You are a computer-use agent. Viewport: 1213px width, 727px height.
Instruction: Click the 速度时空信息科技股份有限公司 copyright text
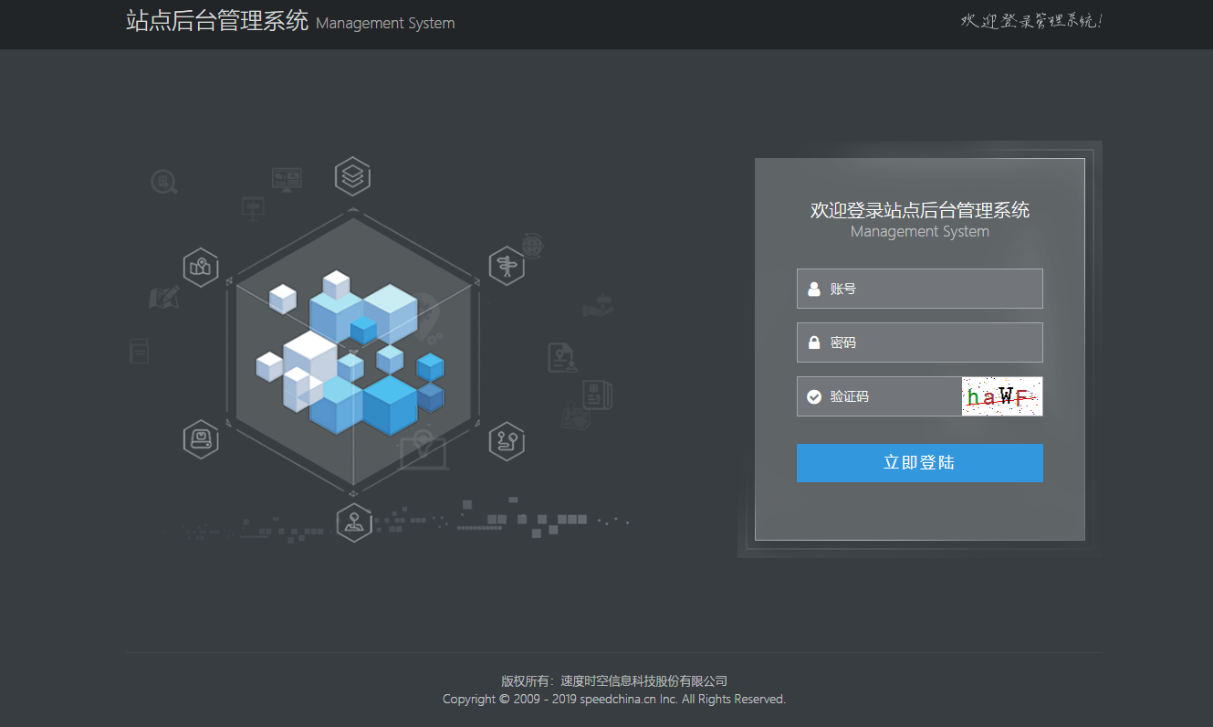click(643, 681)
